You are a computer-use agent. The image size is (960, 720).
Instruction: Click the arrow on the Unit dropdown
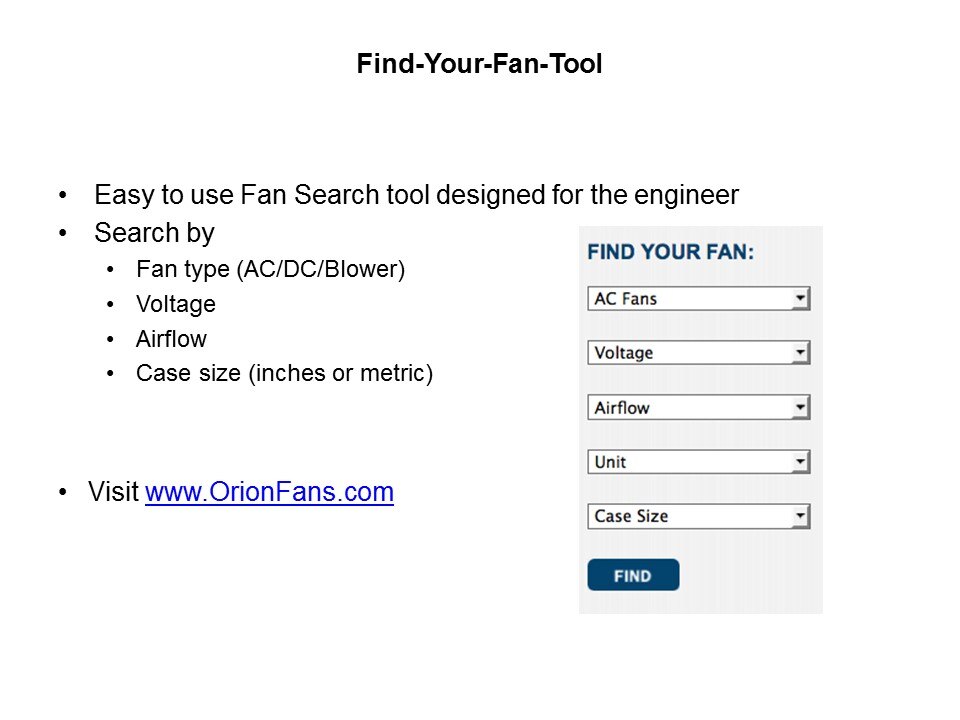[800, 462]
